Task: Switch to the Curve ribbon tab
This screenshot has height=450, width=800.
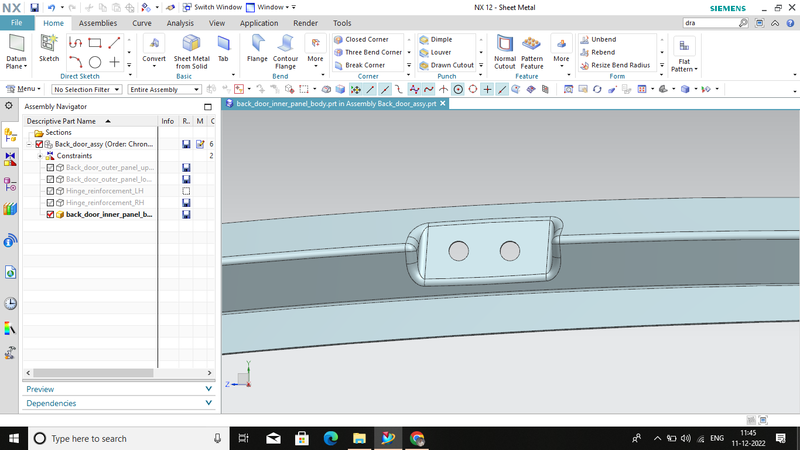Action: [x=142, y=23]
